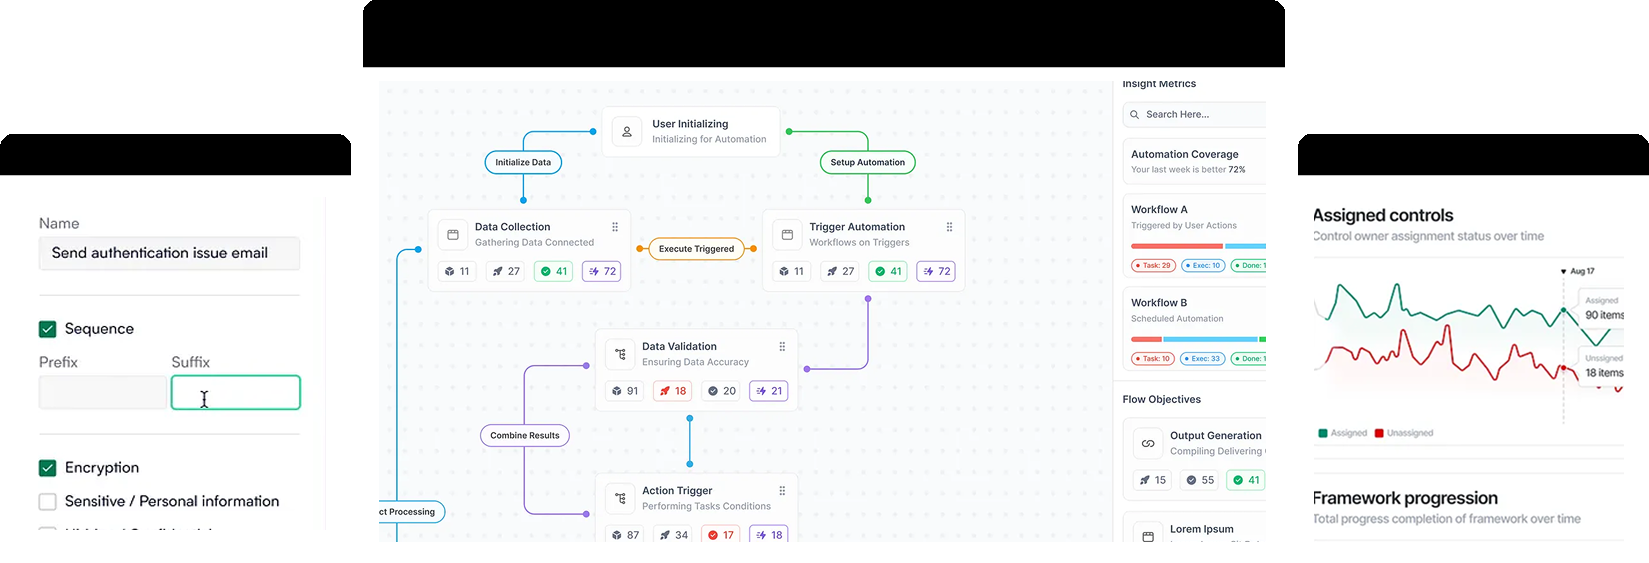Click the Trigger Automation calendar icon
The image size is (1649, 563).
coord(787,235)
